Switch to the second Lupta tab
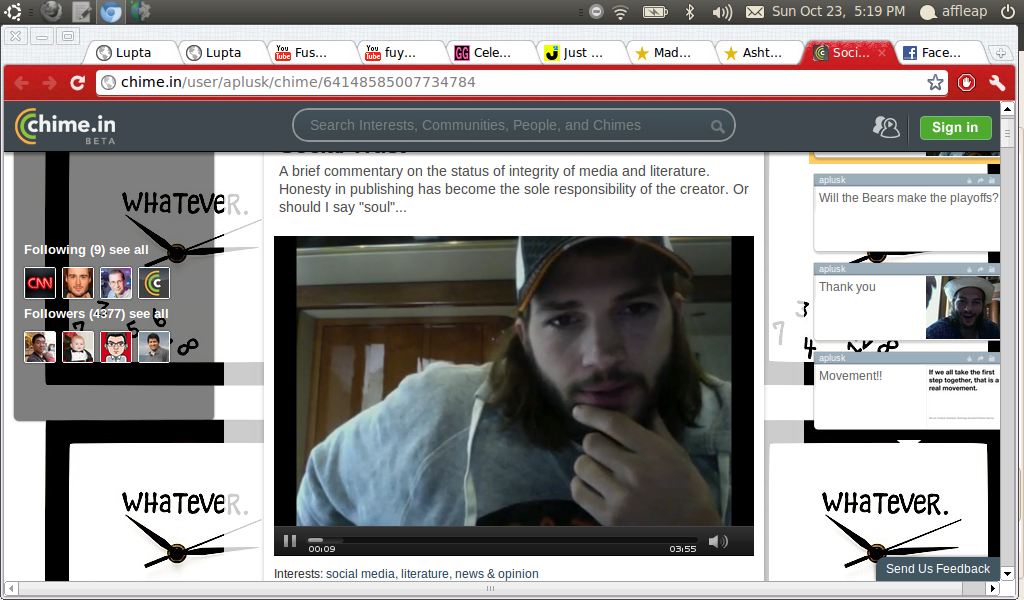Screen dimensions: 1024x600 (223, 53)
